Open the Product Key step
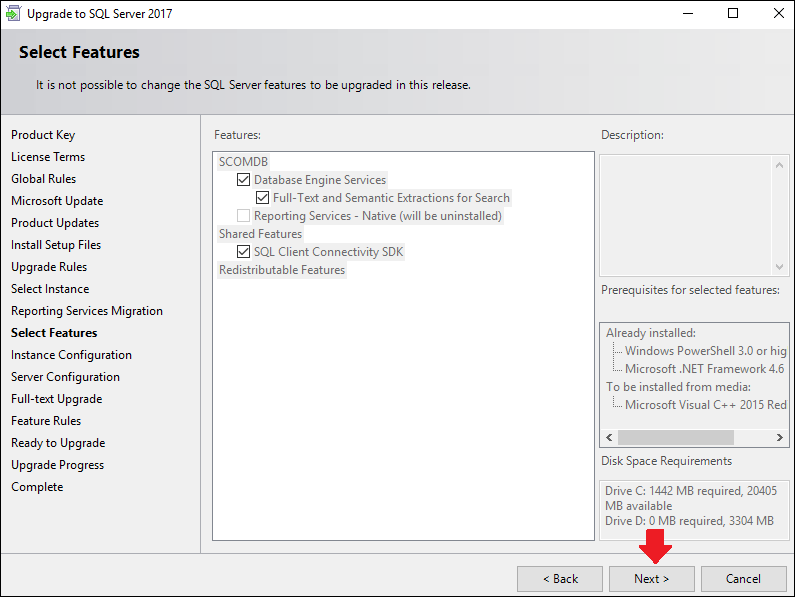Screen dimensions: 795x597 point(43,135)
